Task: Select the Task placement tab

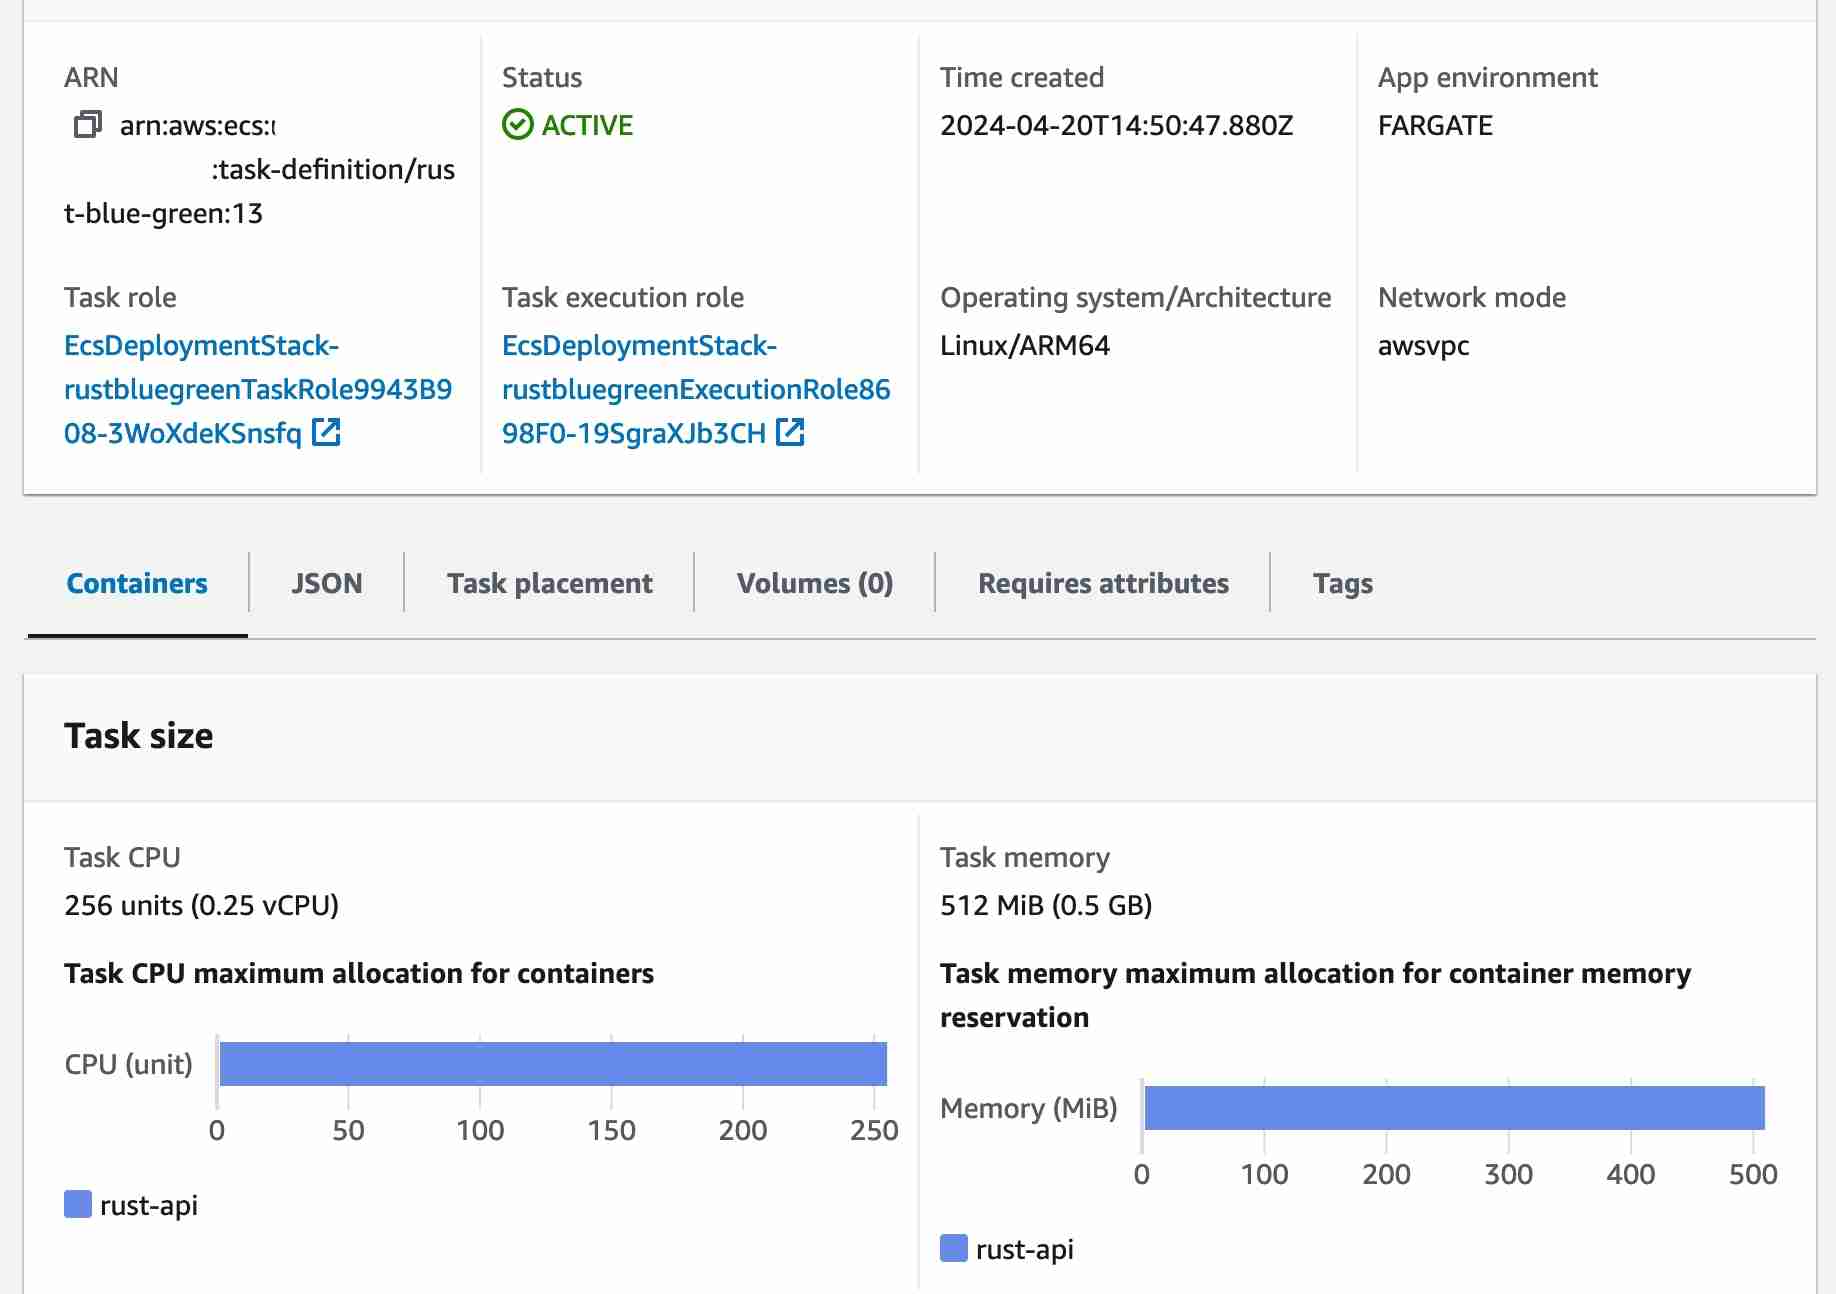Action: 549,583
